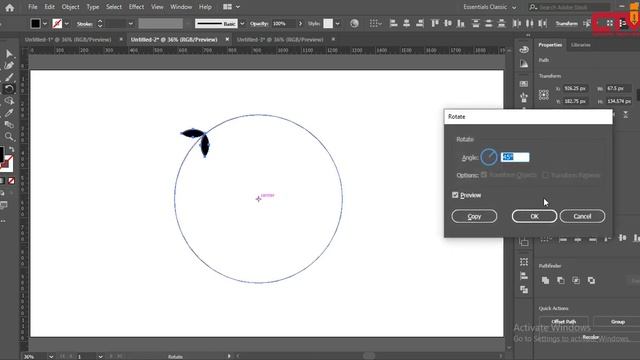Open the Edit Toolbar three dots
Image resolution: width=640 pixels, height=360 pixels.
click(x=4, y=221)
